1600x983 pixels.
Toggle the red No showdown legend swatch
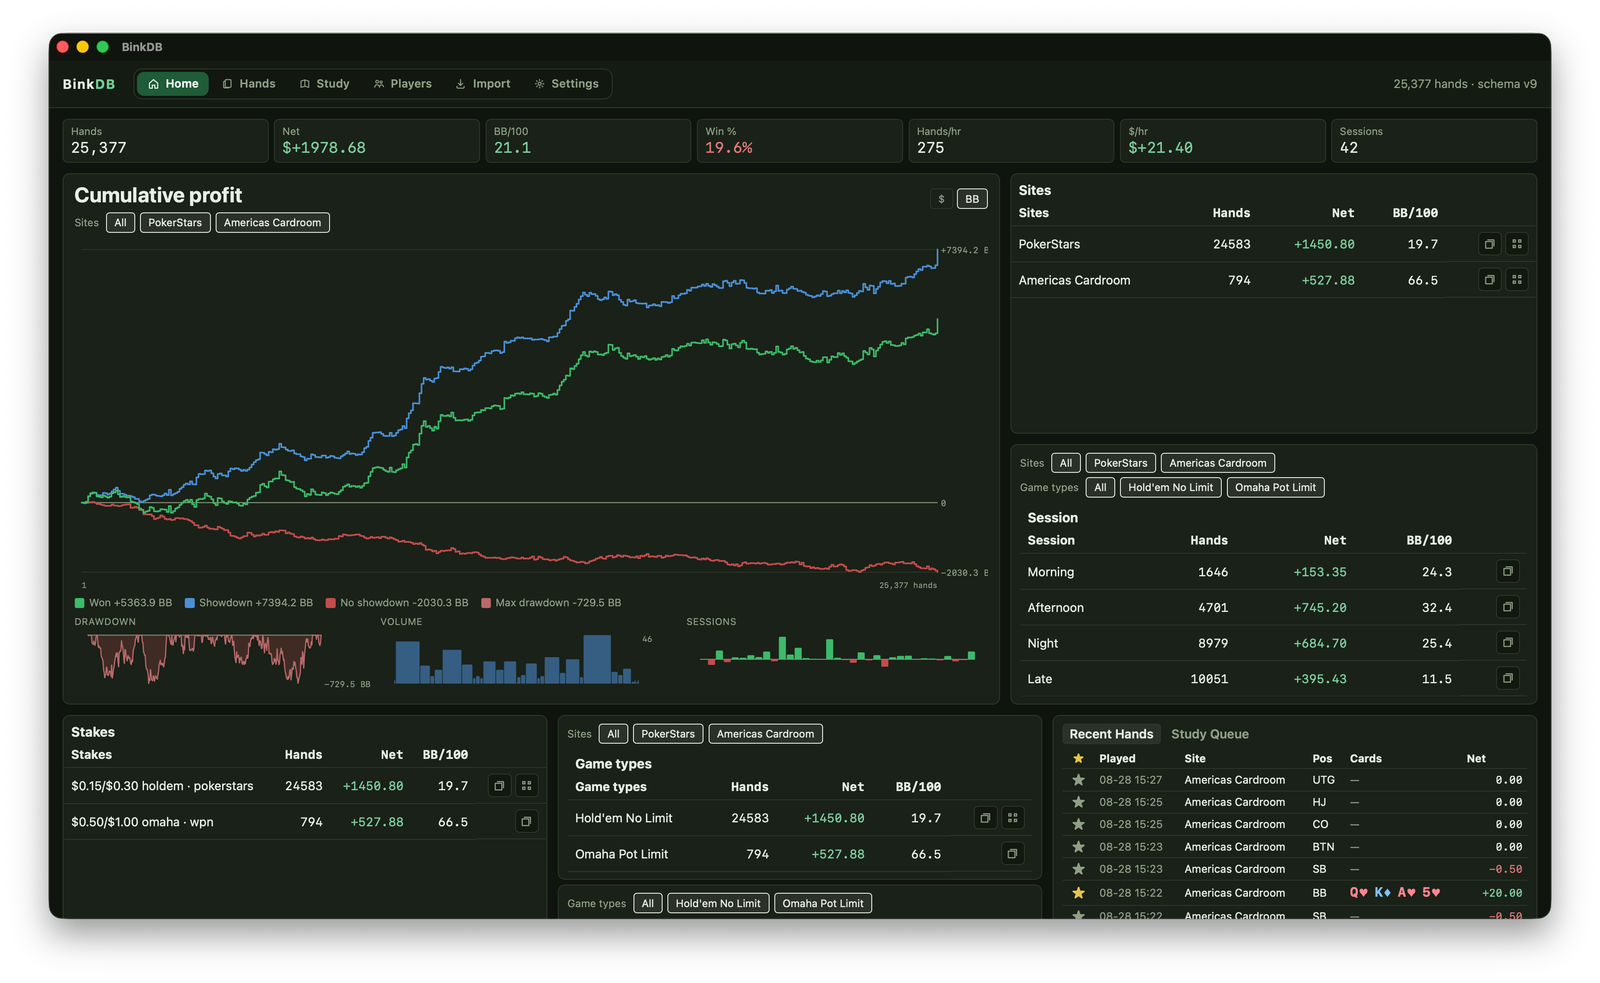click(331, 603)
